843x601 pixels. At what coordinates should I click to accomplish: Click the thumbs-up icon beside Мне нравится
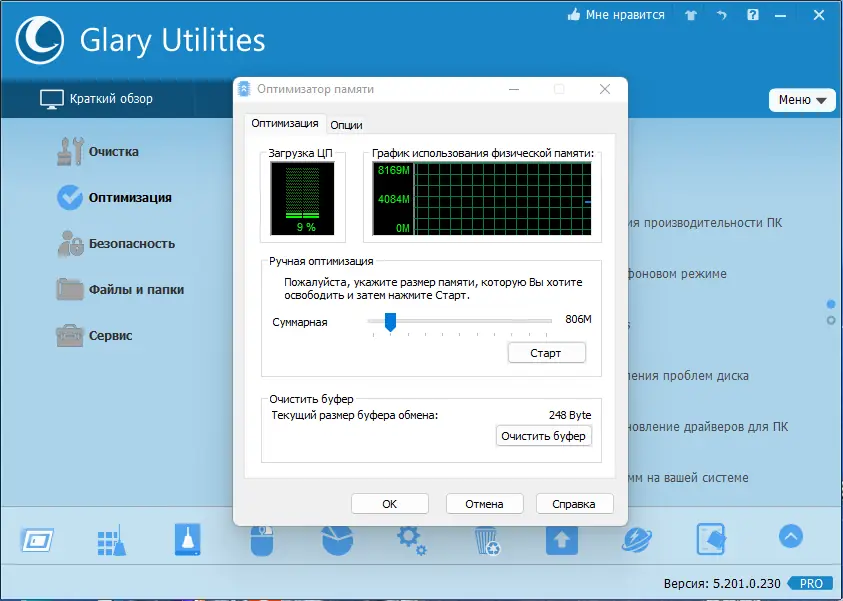(x=574, y=15)
